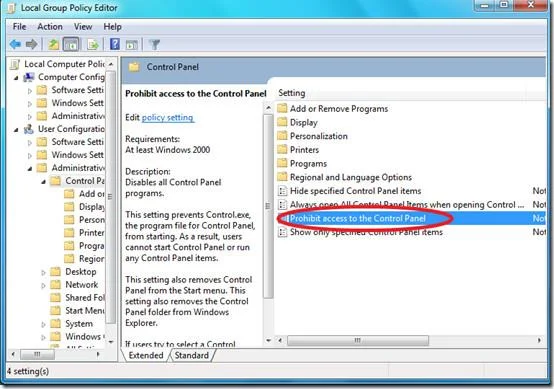
Task: Click the settings list horizontal scrollbar thumb
Action: pos(358,341)
